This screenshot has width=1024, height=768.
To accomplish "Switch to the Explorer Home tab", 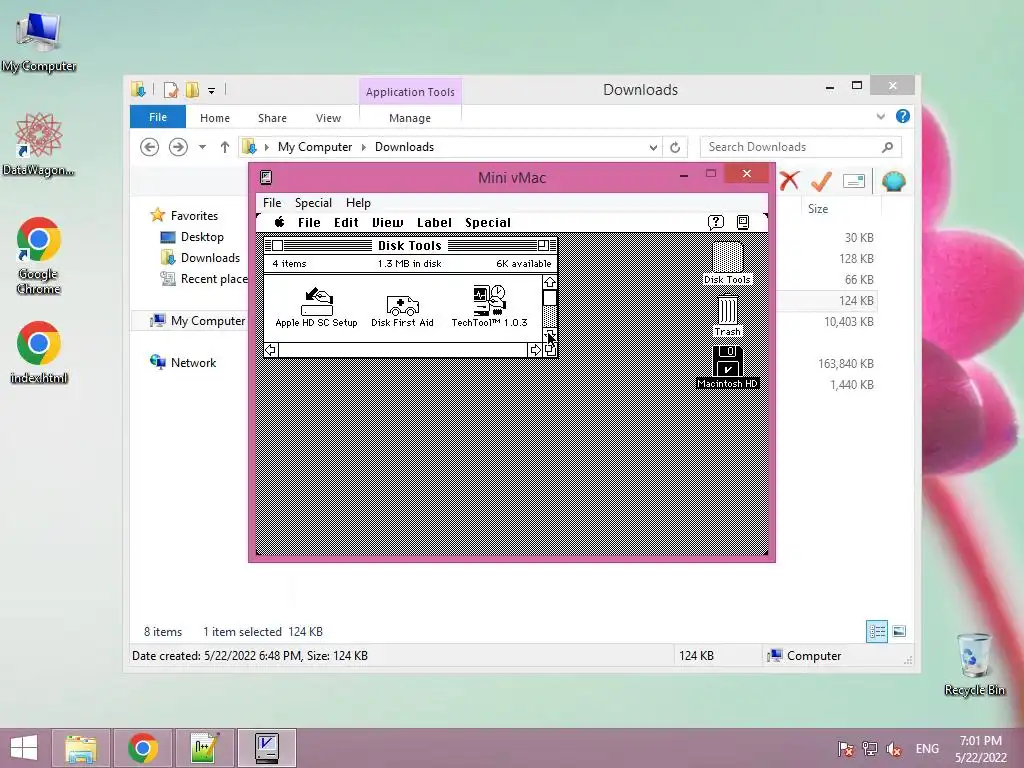I will pyautogui.click(x=215, y=118).
